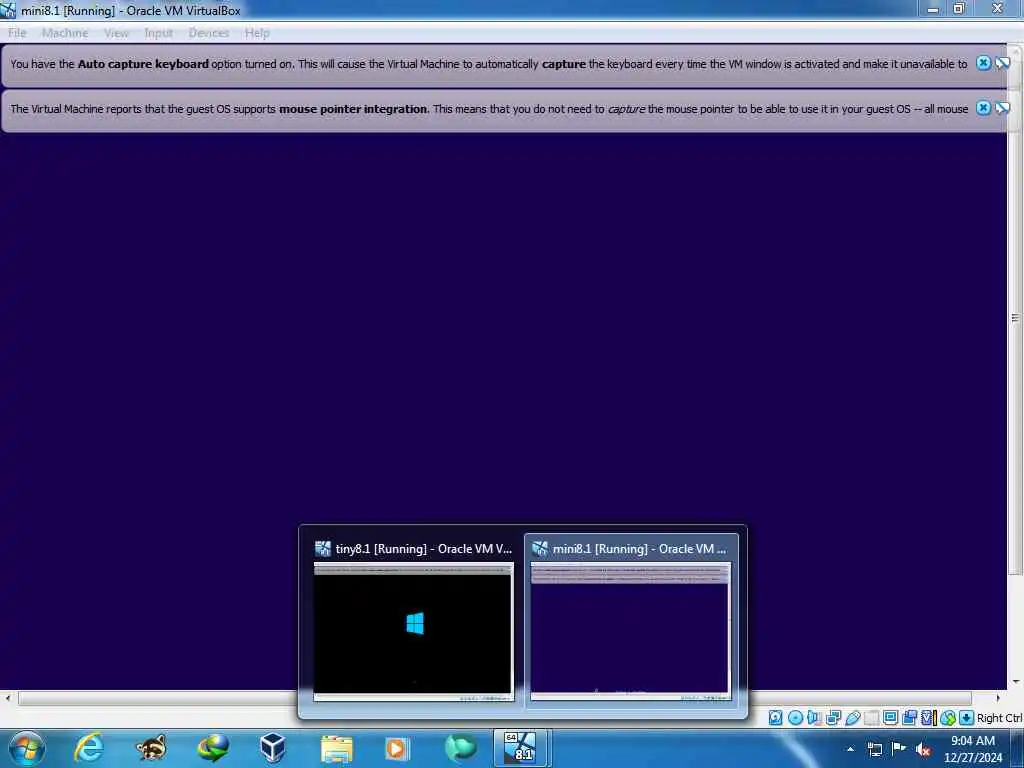This screenshot has height=768, width=1024.
Task: Open the raccoon icon app in taskbar
Action: click(x=150, y=748)
